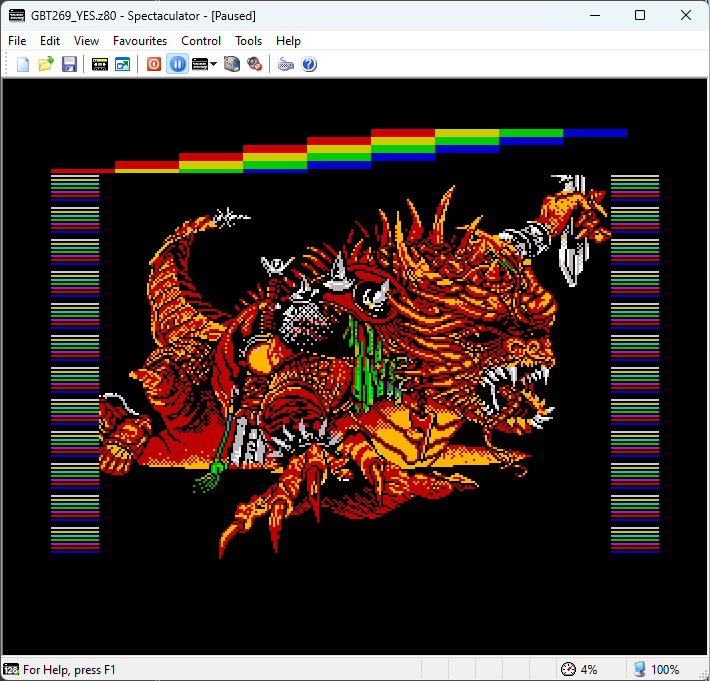Open the Favourites menu
The width and height of the screenshot is (710, 681).
pyautogui.click(x=140, y=41)
